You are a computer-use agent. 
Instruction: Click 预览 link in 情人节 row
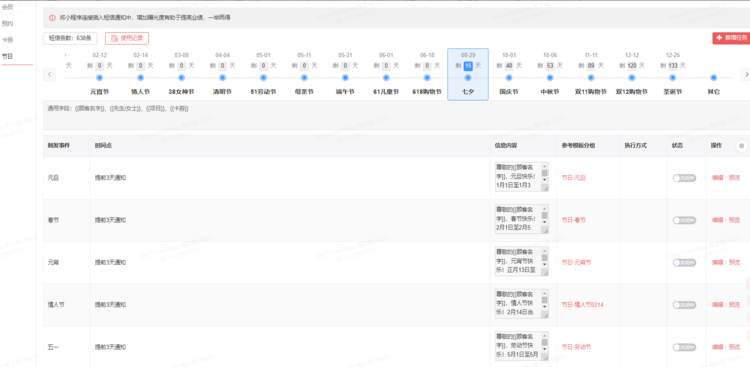click(x=734, y=304)
